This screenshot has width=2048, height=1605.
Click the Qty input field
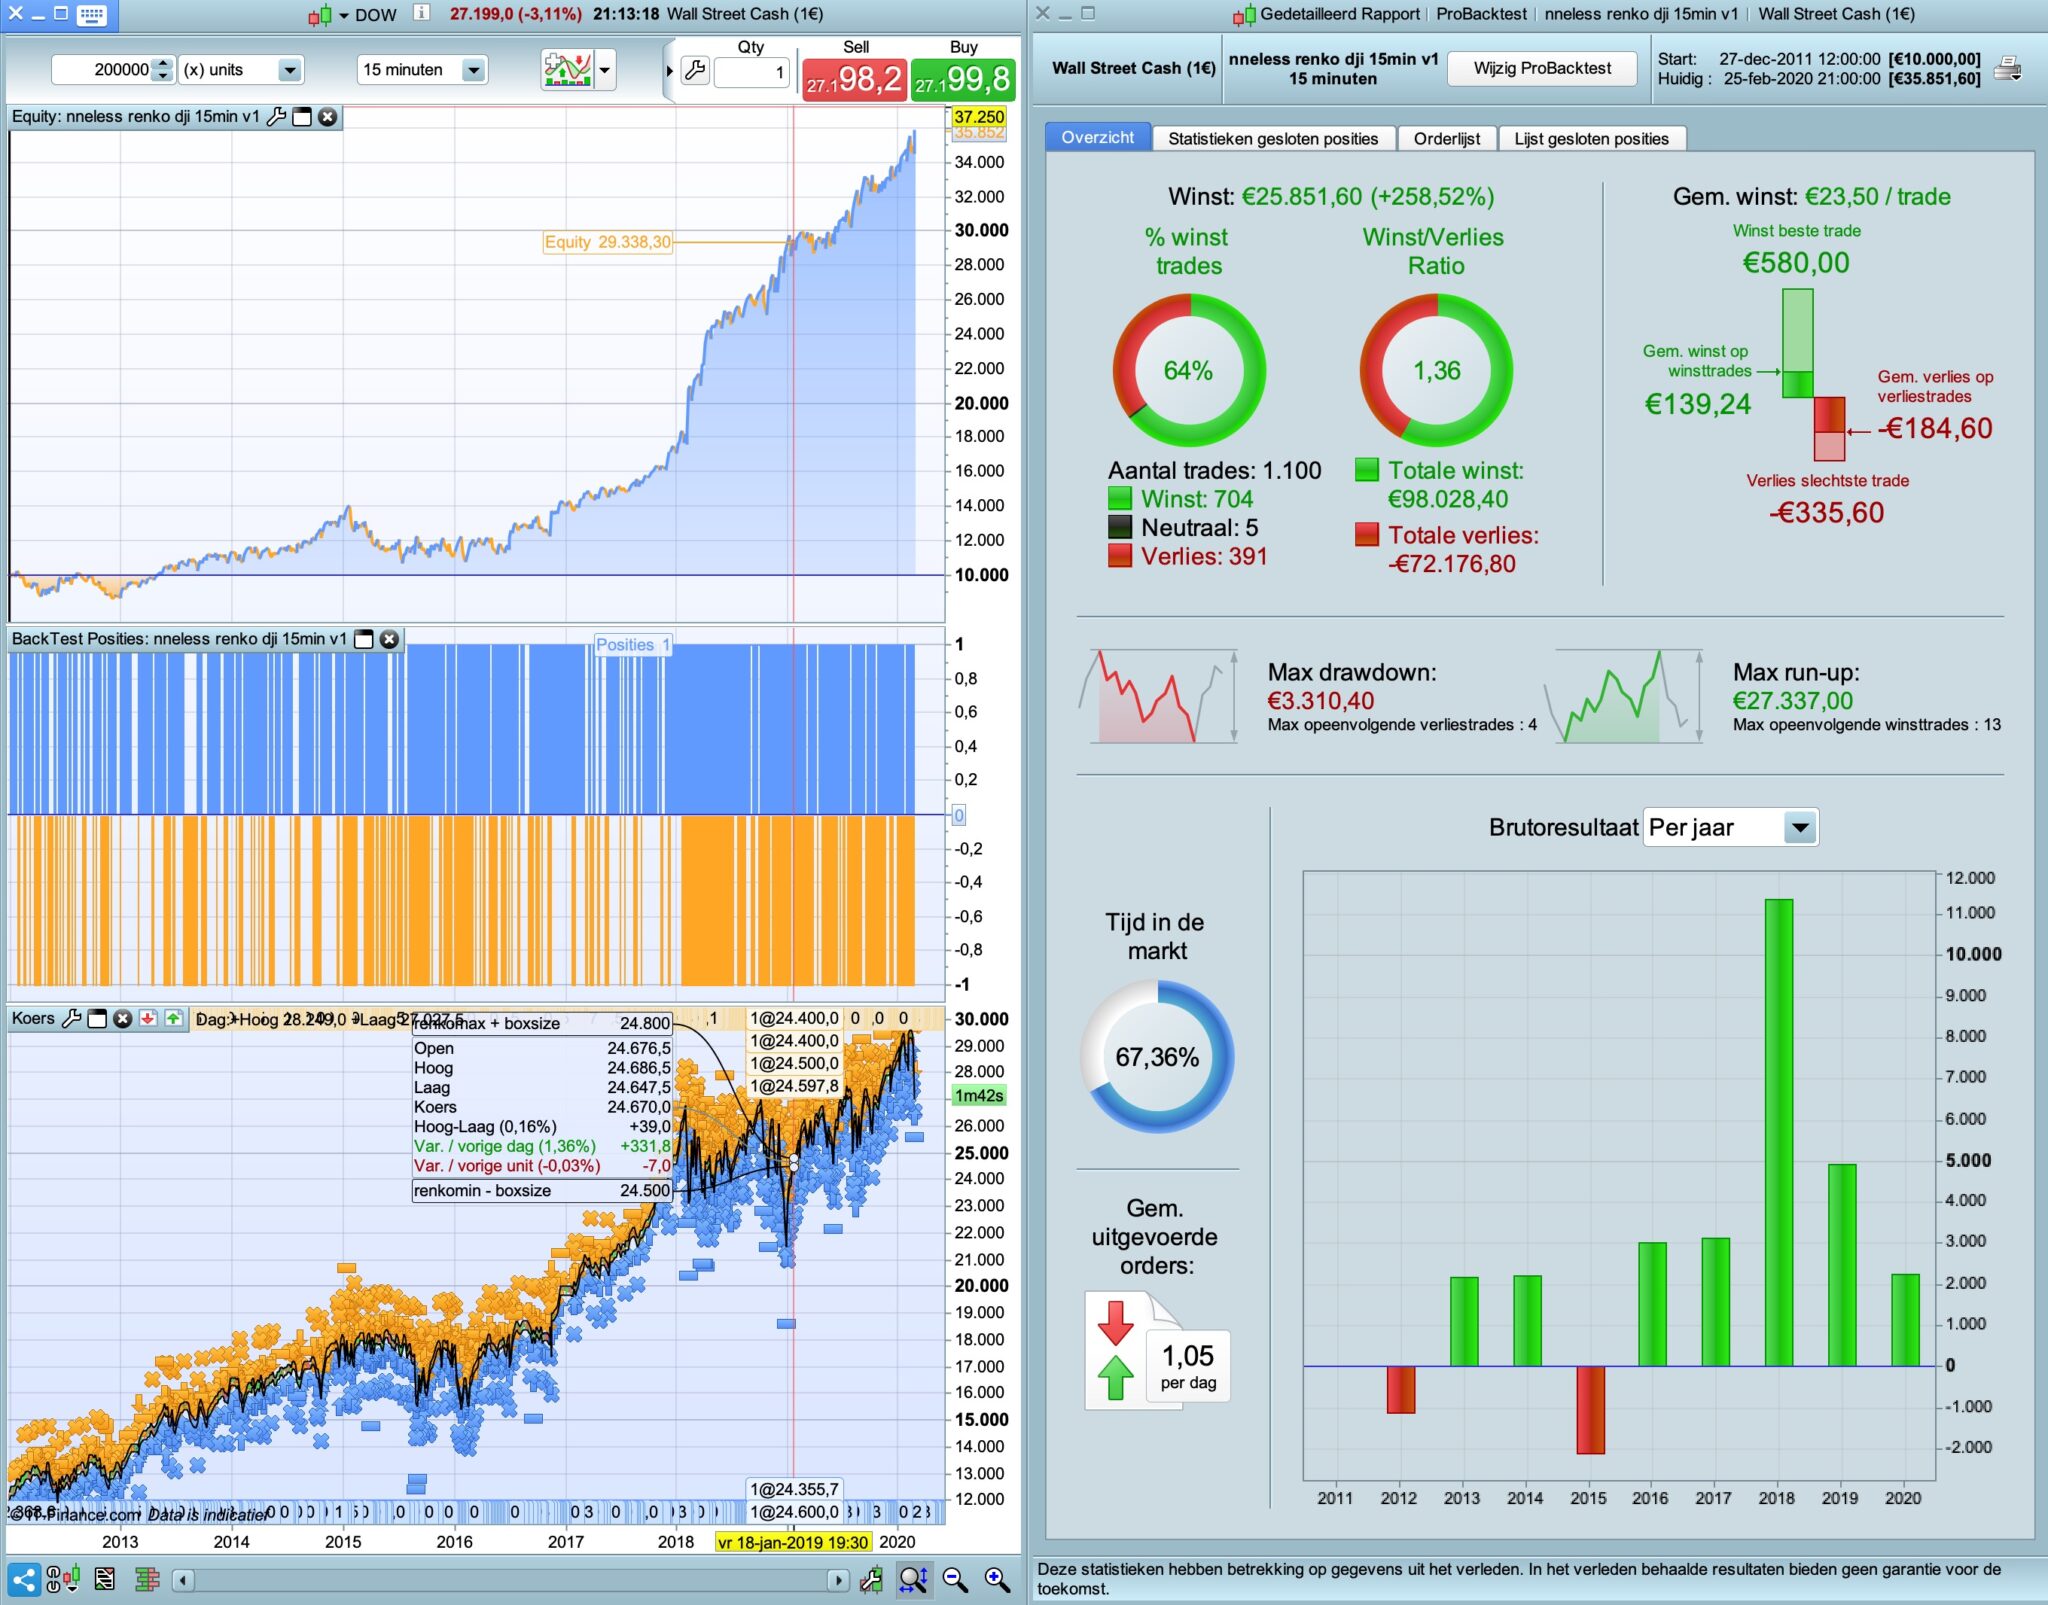751,72
